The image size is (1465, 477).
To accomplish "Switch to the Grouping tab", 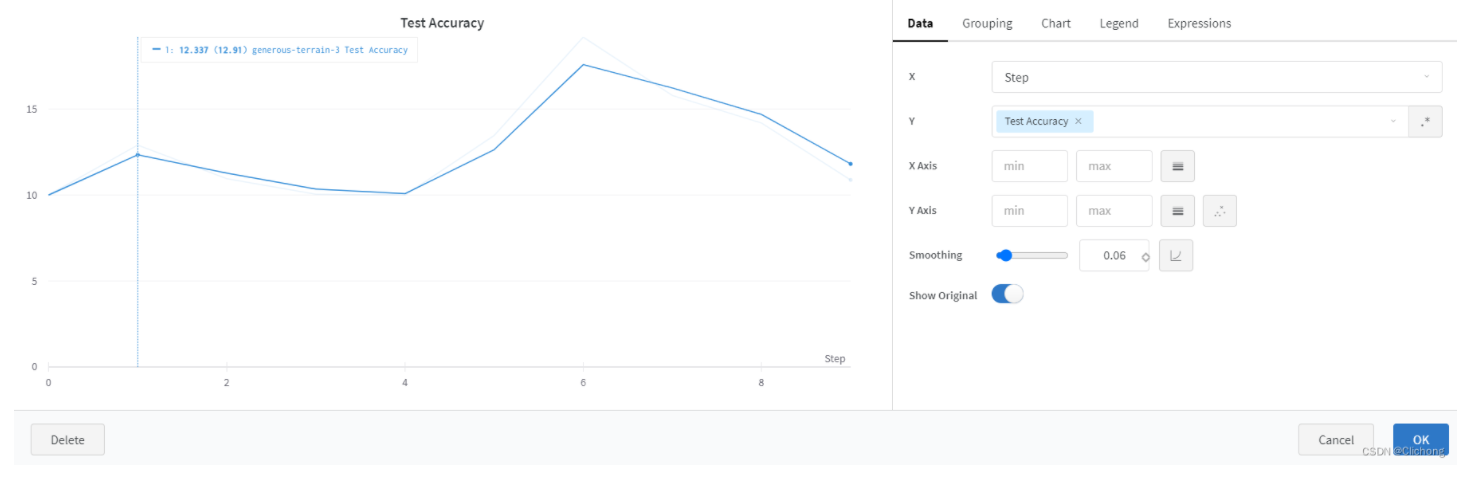I will 987,23.
